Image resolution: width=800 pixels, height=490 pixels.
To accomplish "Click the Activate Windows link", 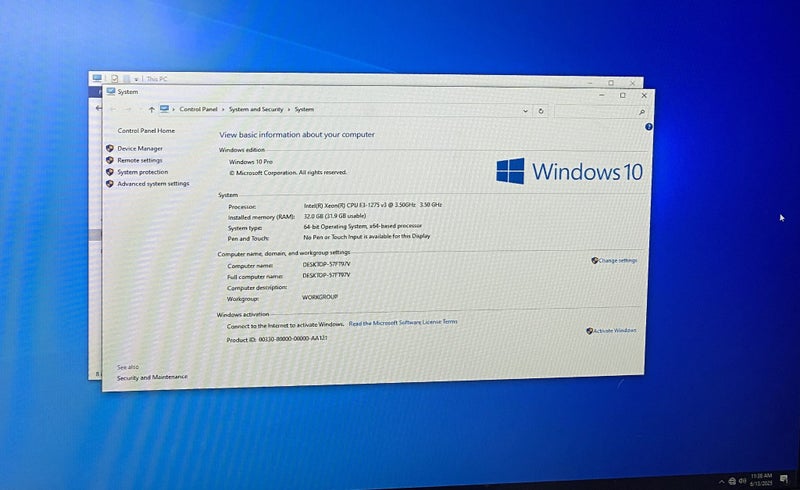I will pyautogui.click(x=614, y=331).
